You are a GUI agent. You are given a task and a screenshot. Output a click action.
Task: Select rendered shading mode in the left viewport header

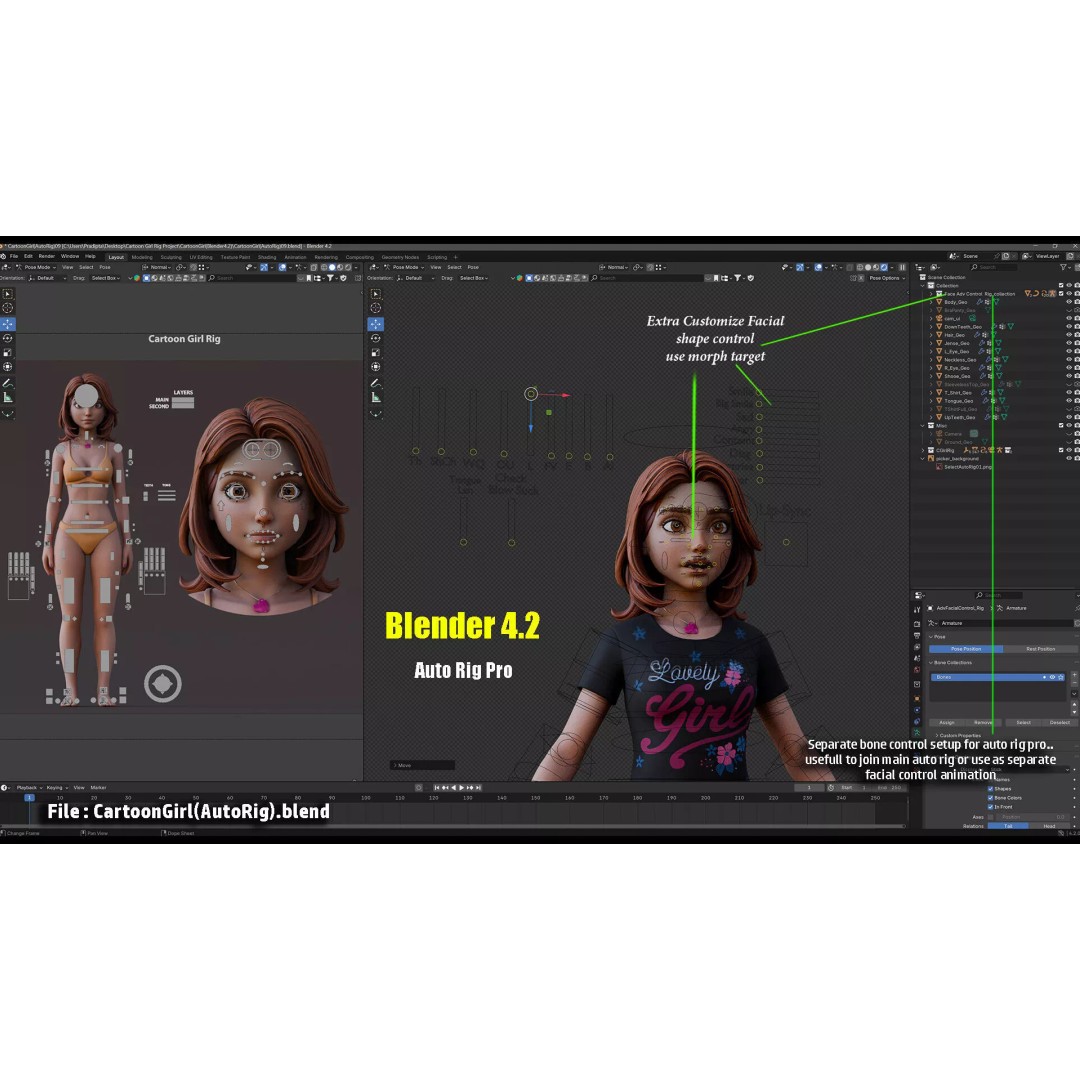coord(349,267)
